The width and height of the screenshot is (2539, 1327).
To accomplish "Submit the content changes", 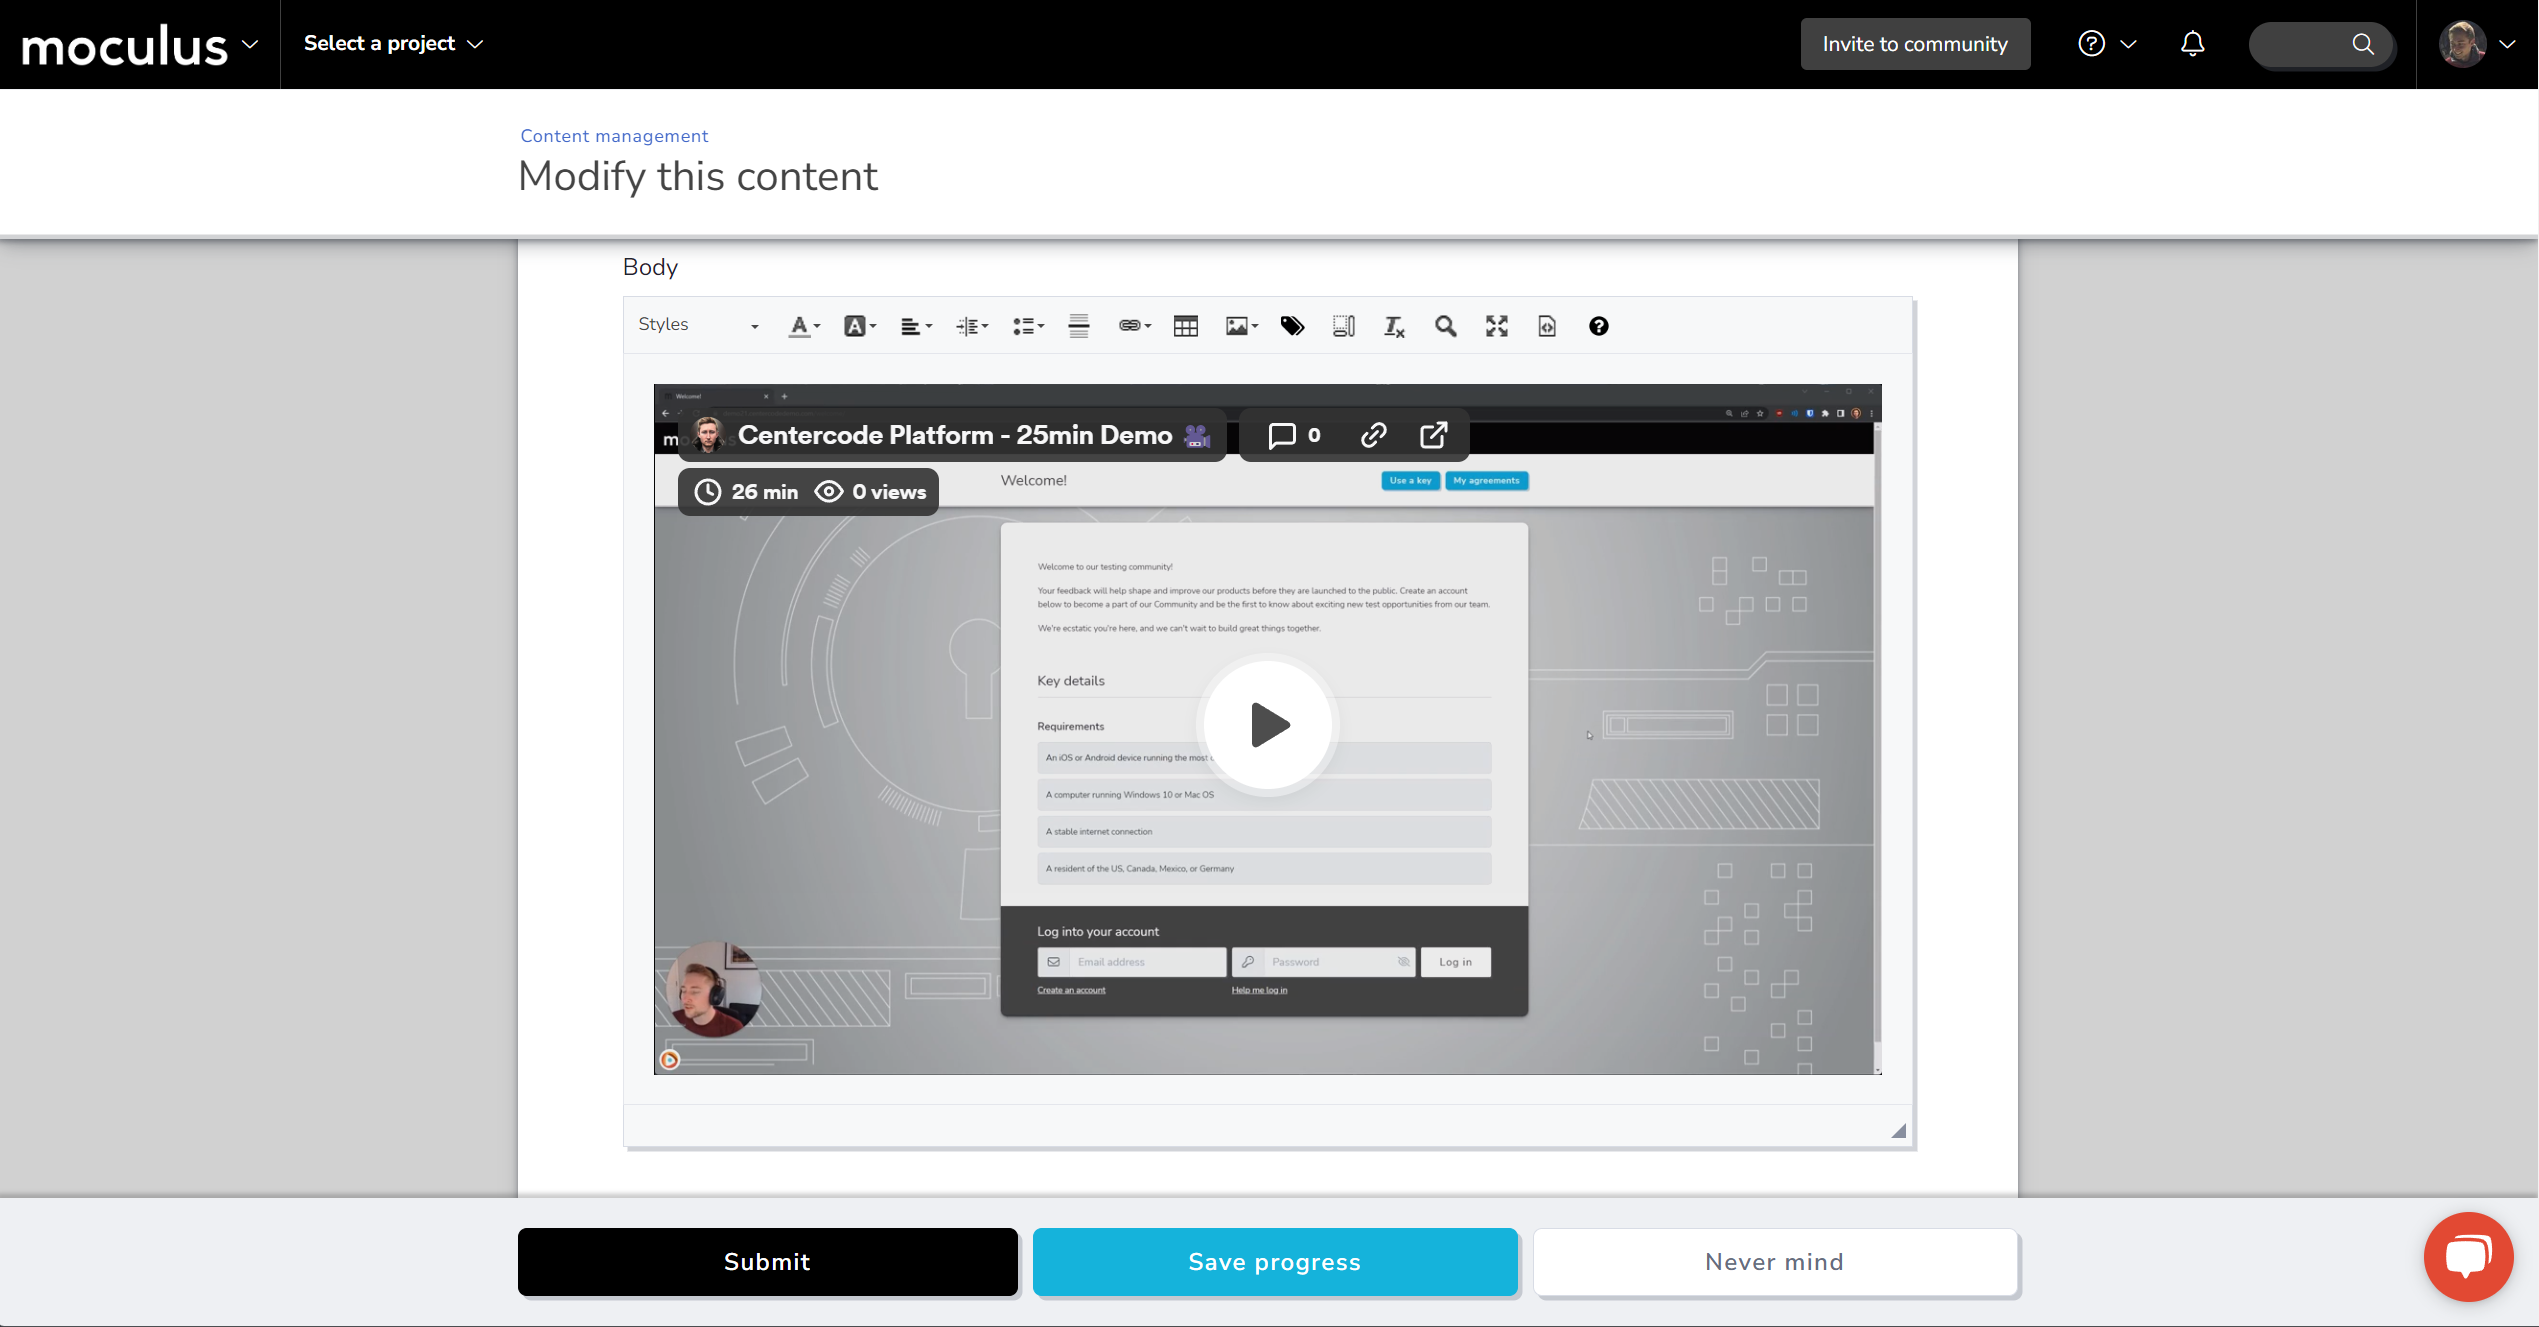I will (768, 1262).
